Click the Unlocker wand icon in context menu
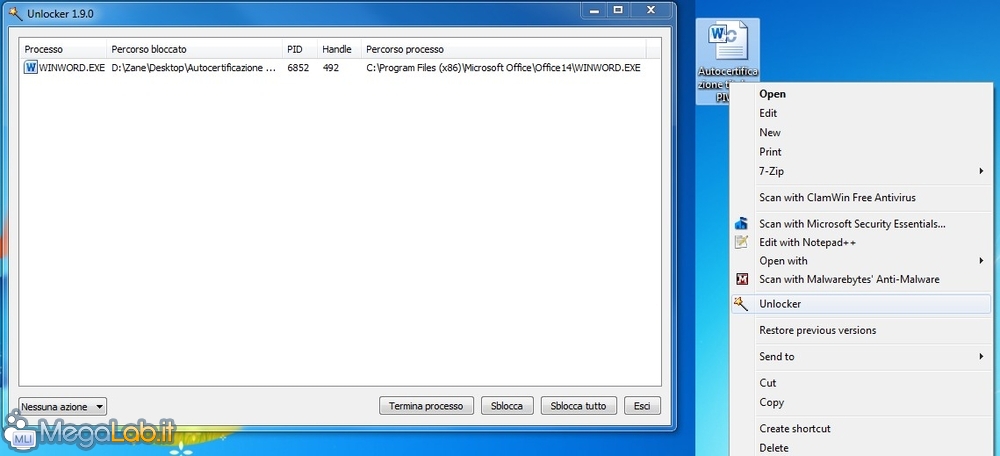Viewport: 1000px width, 456px height. tap(741, 304)
